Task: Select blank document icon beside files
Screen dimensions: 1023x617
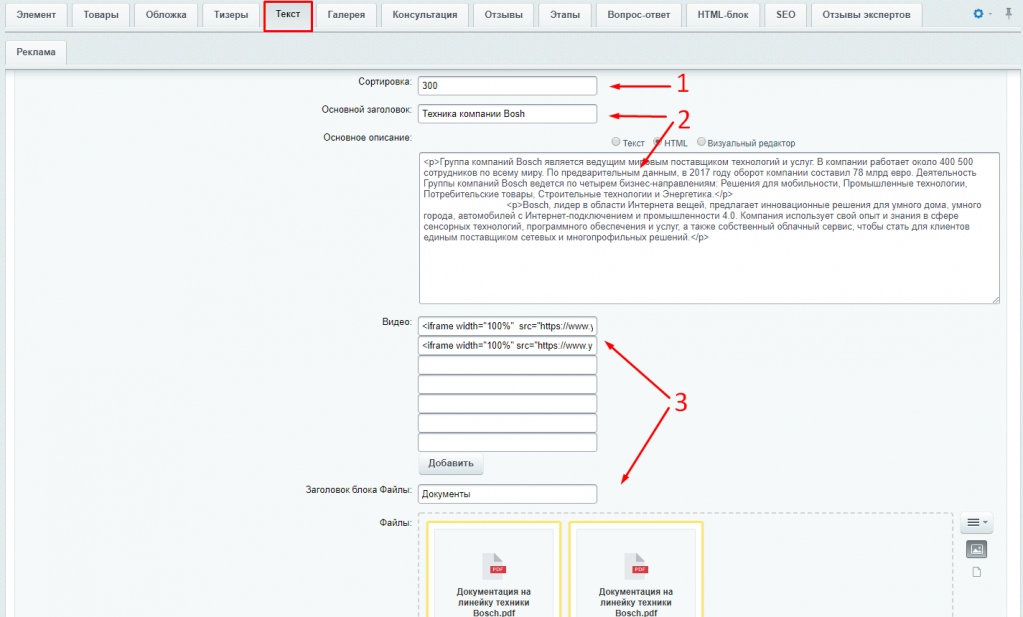Action: (x=976, y=572)
